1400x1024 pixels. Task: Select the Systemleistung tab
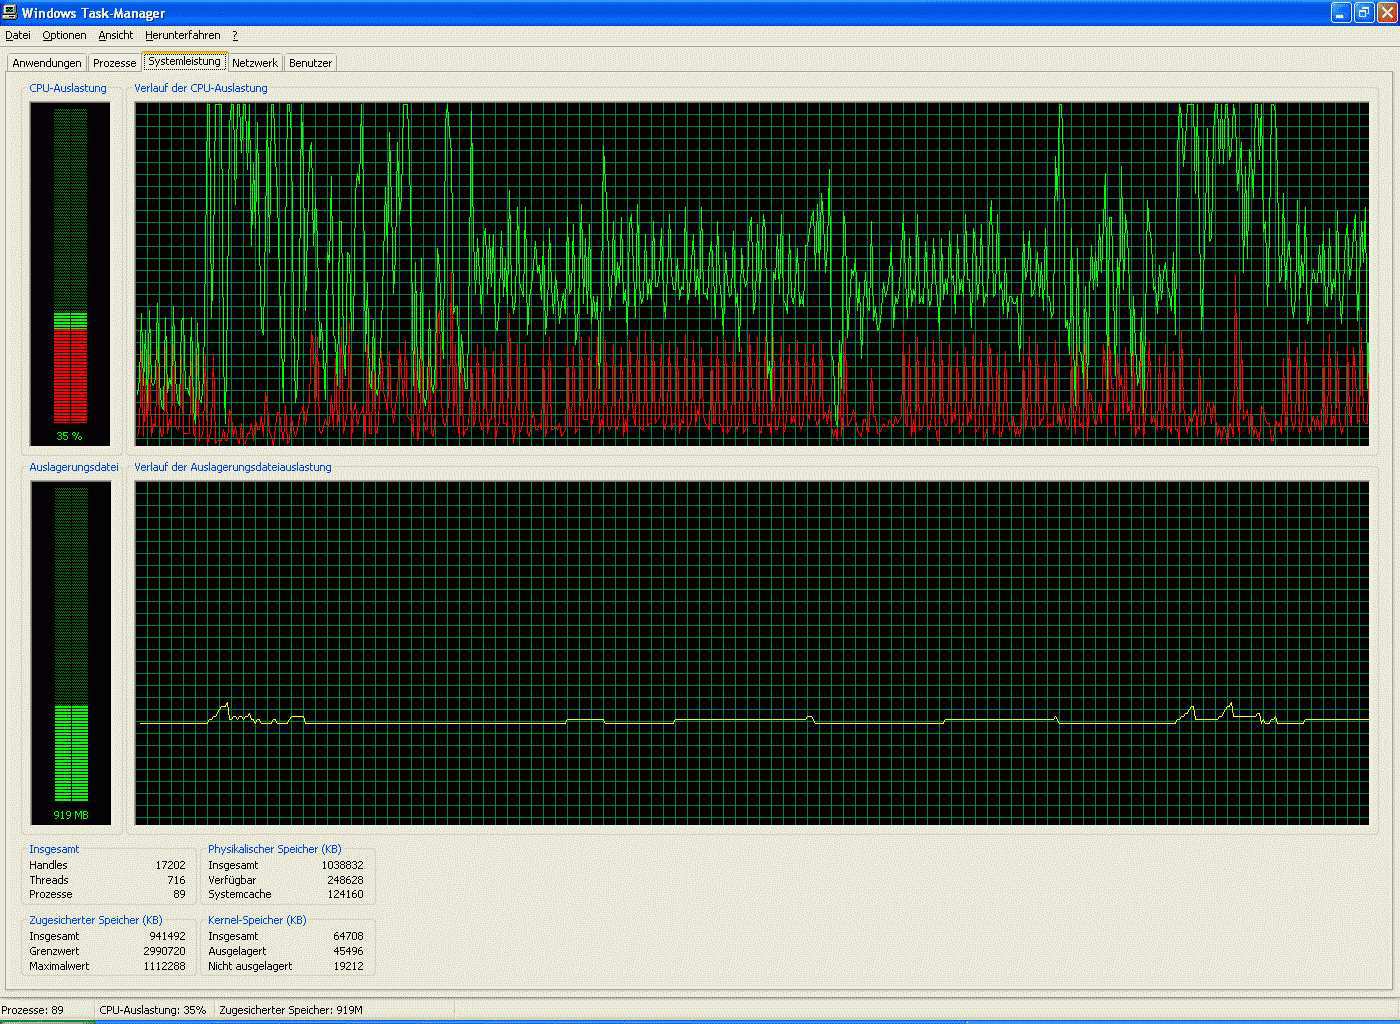(184, 61)
